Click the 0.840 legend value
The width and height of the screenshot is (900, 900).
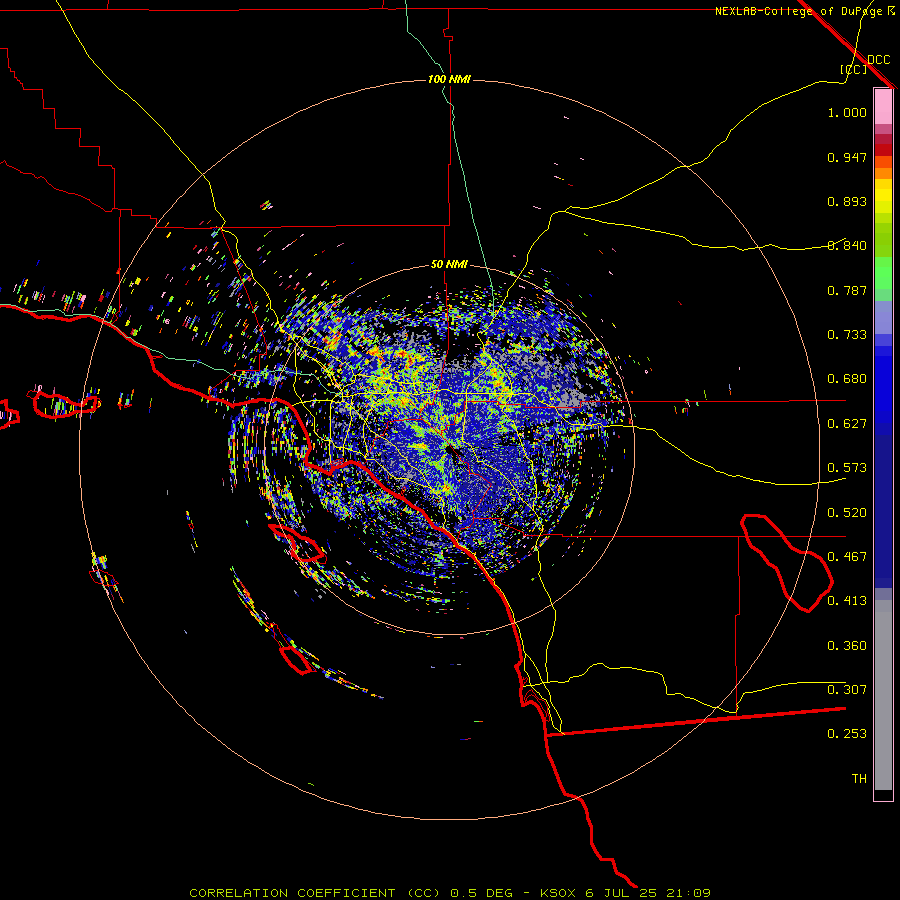[x=847, y=246]
